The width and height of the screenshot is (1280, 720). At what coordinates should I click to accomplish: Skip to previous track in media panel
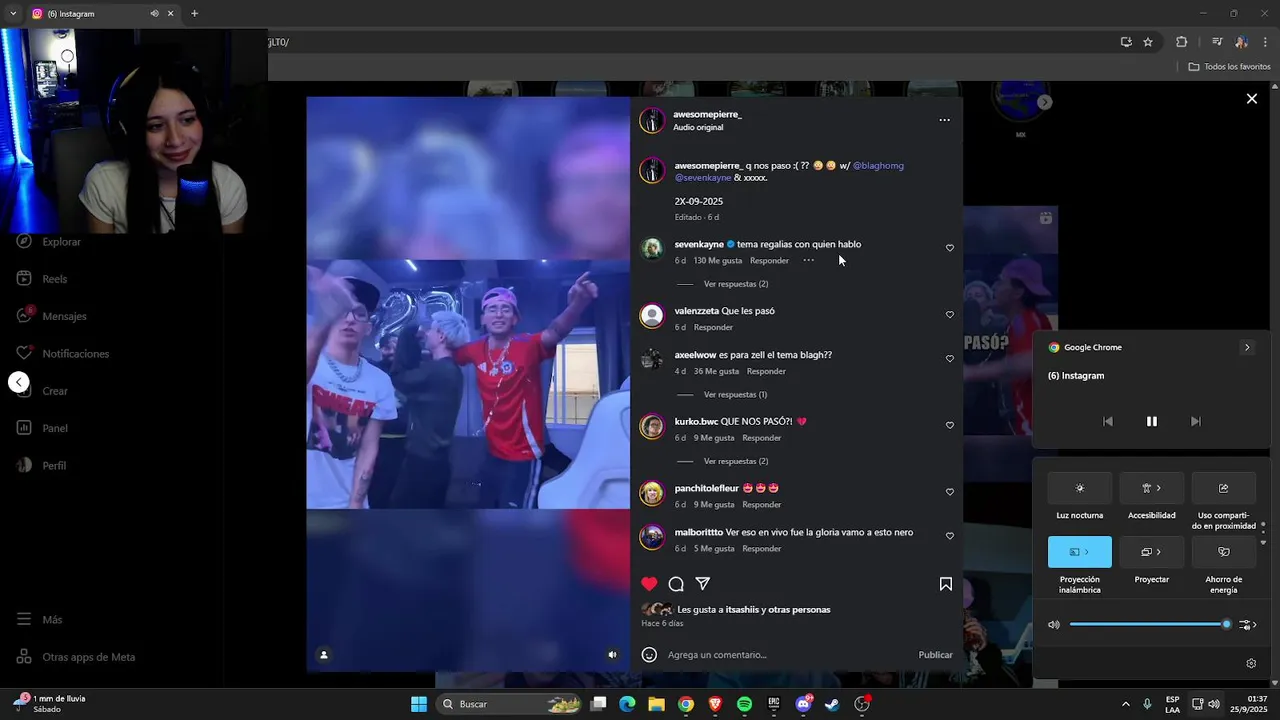(x=1107, y=422)
